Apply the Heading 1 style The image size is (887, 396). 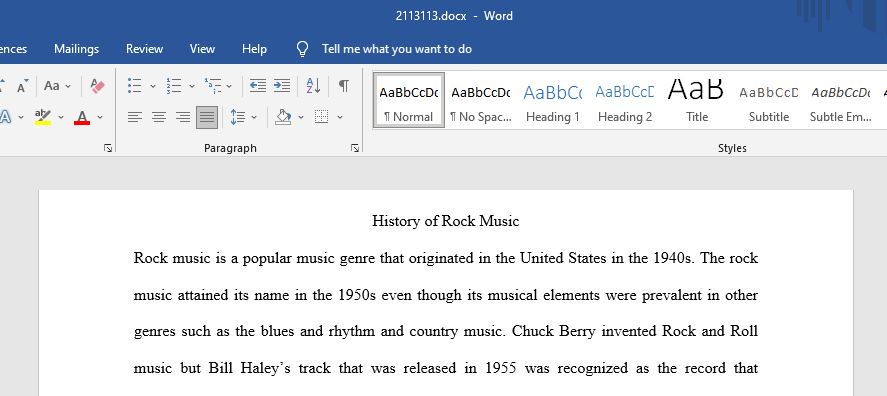pyautogui.click(x=552, y=100)
